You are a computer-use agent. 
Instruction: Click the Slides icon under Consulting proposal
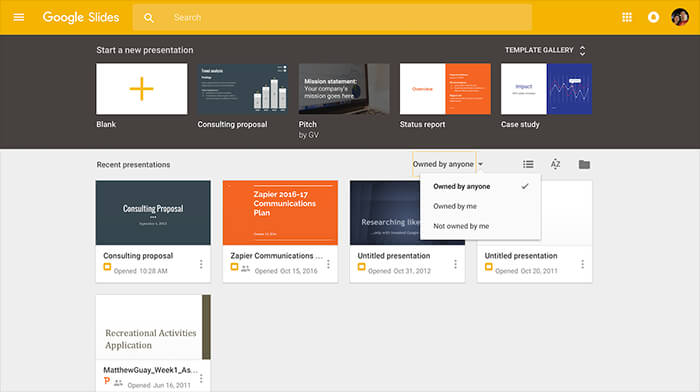(107, 267)
